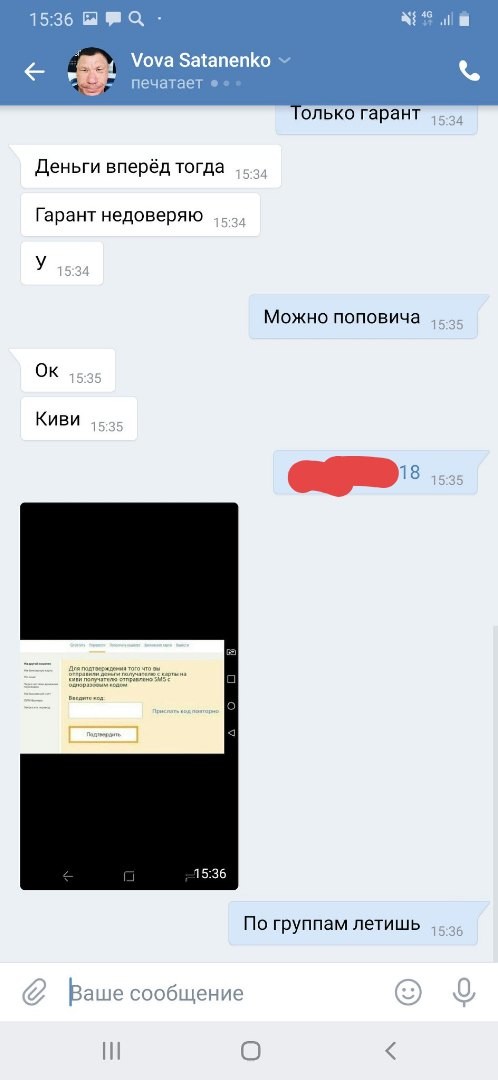Select the "Киви" message bubble

coord(79,419)
